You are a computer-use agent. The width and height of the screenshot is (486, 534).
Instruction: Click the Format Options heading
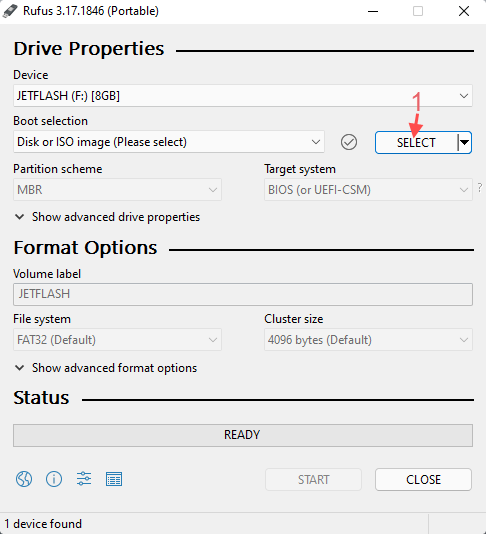click(85, 248)
